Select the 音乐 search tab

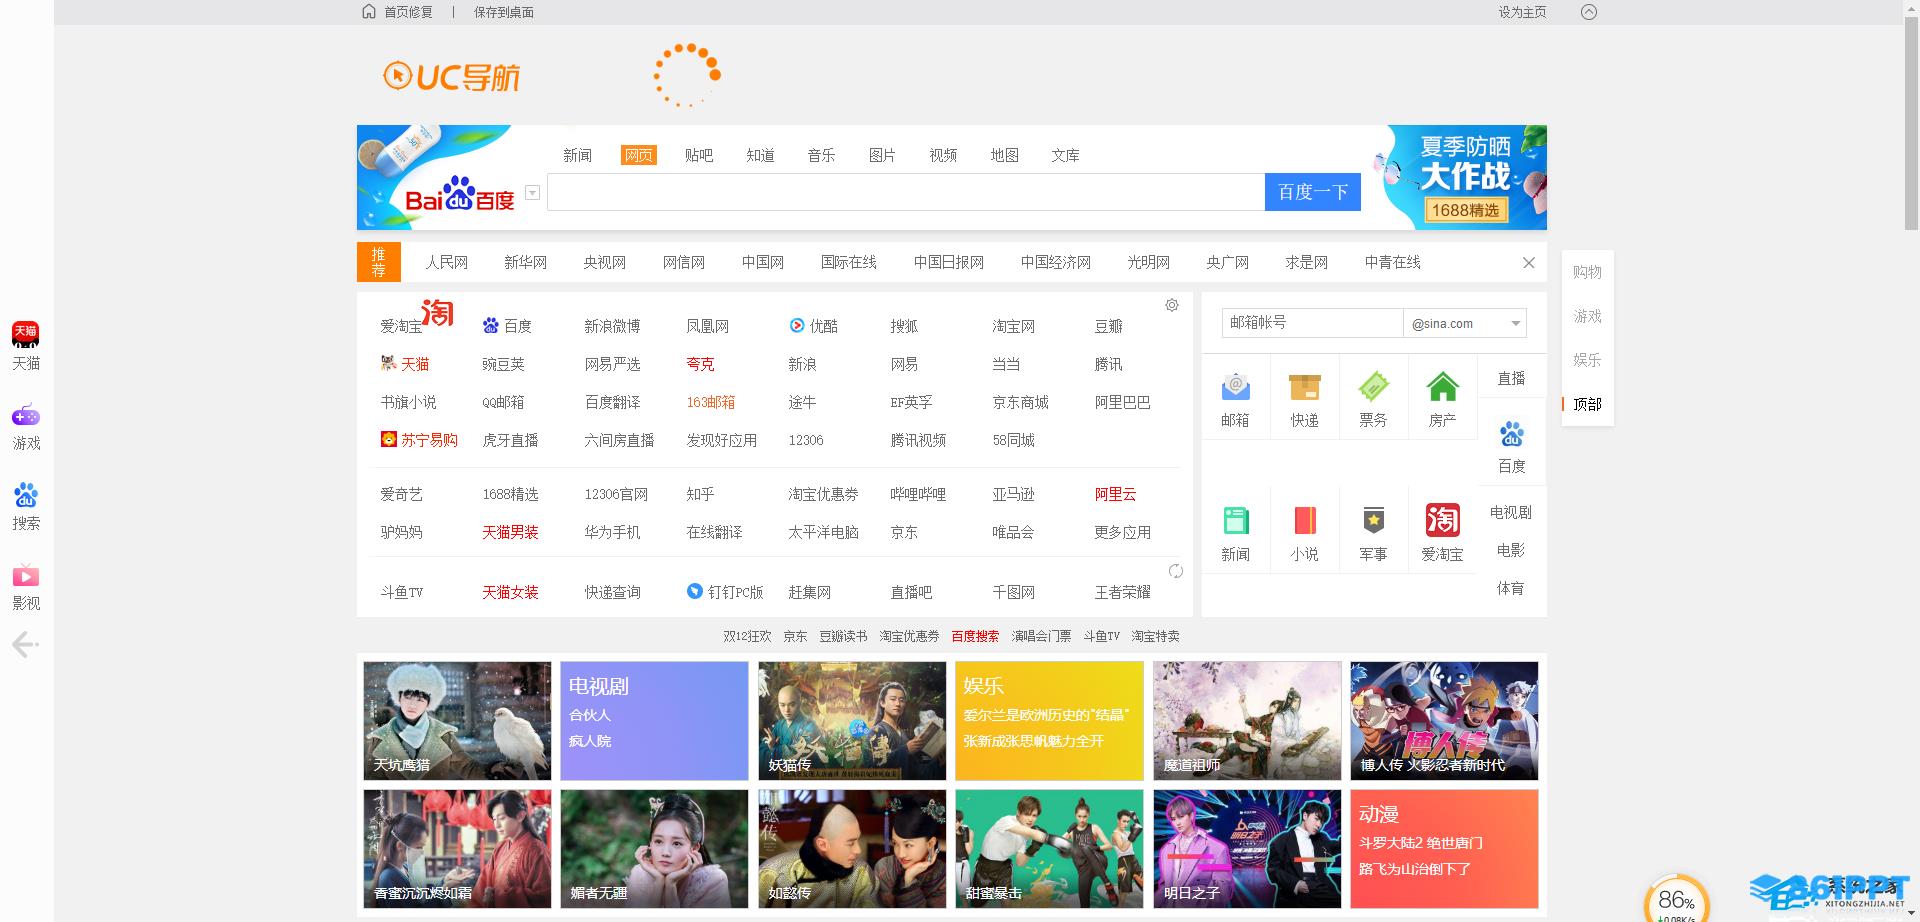tap(821, 155)
